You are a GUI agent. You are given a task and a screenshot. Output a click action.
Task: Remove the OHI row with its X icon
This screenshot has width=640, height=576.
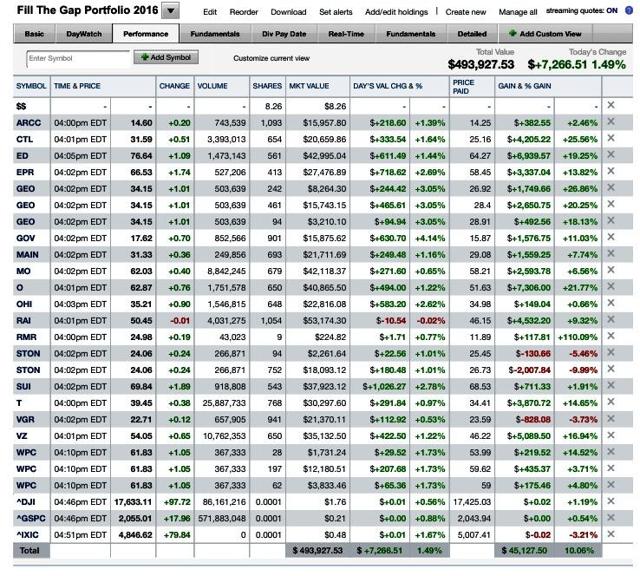click(611, 303)
